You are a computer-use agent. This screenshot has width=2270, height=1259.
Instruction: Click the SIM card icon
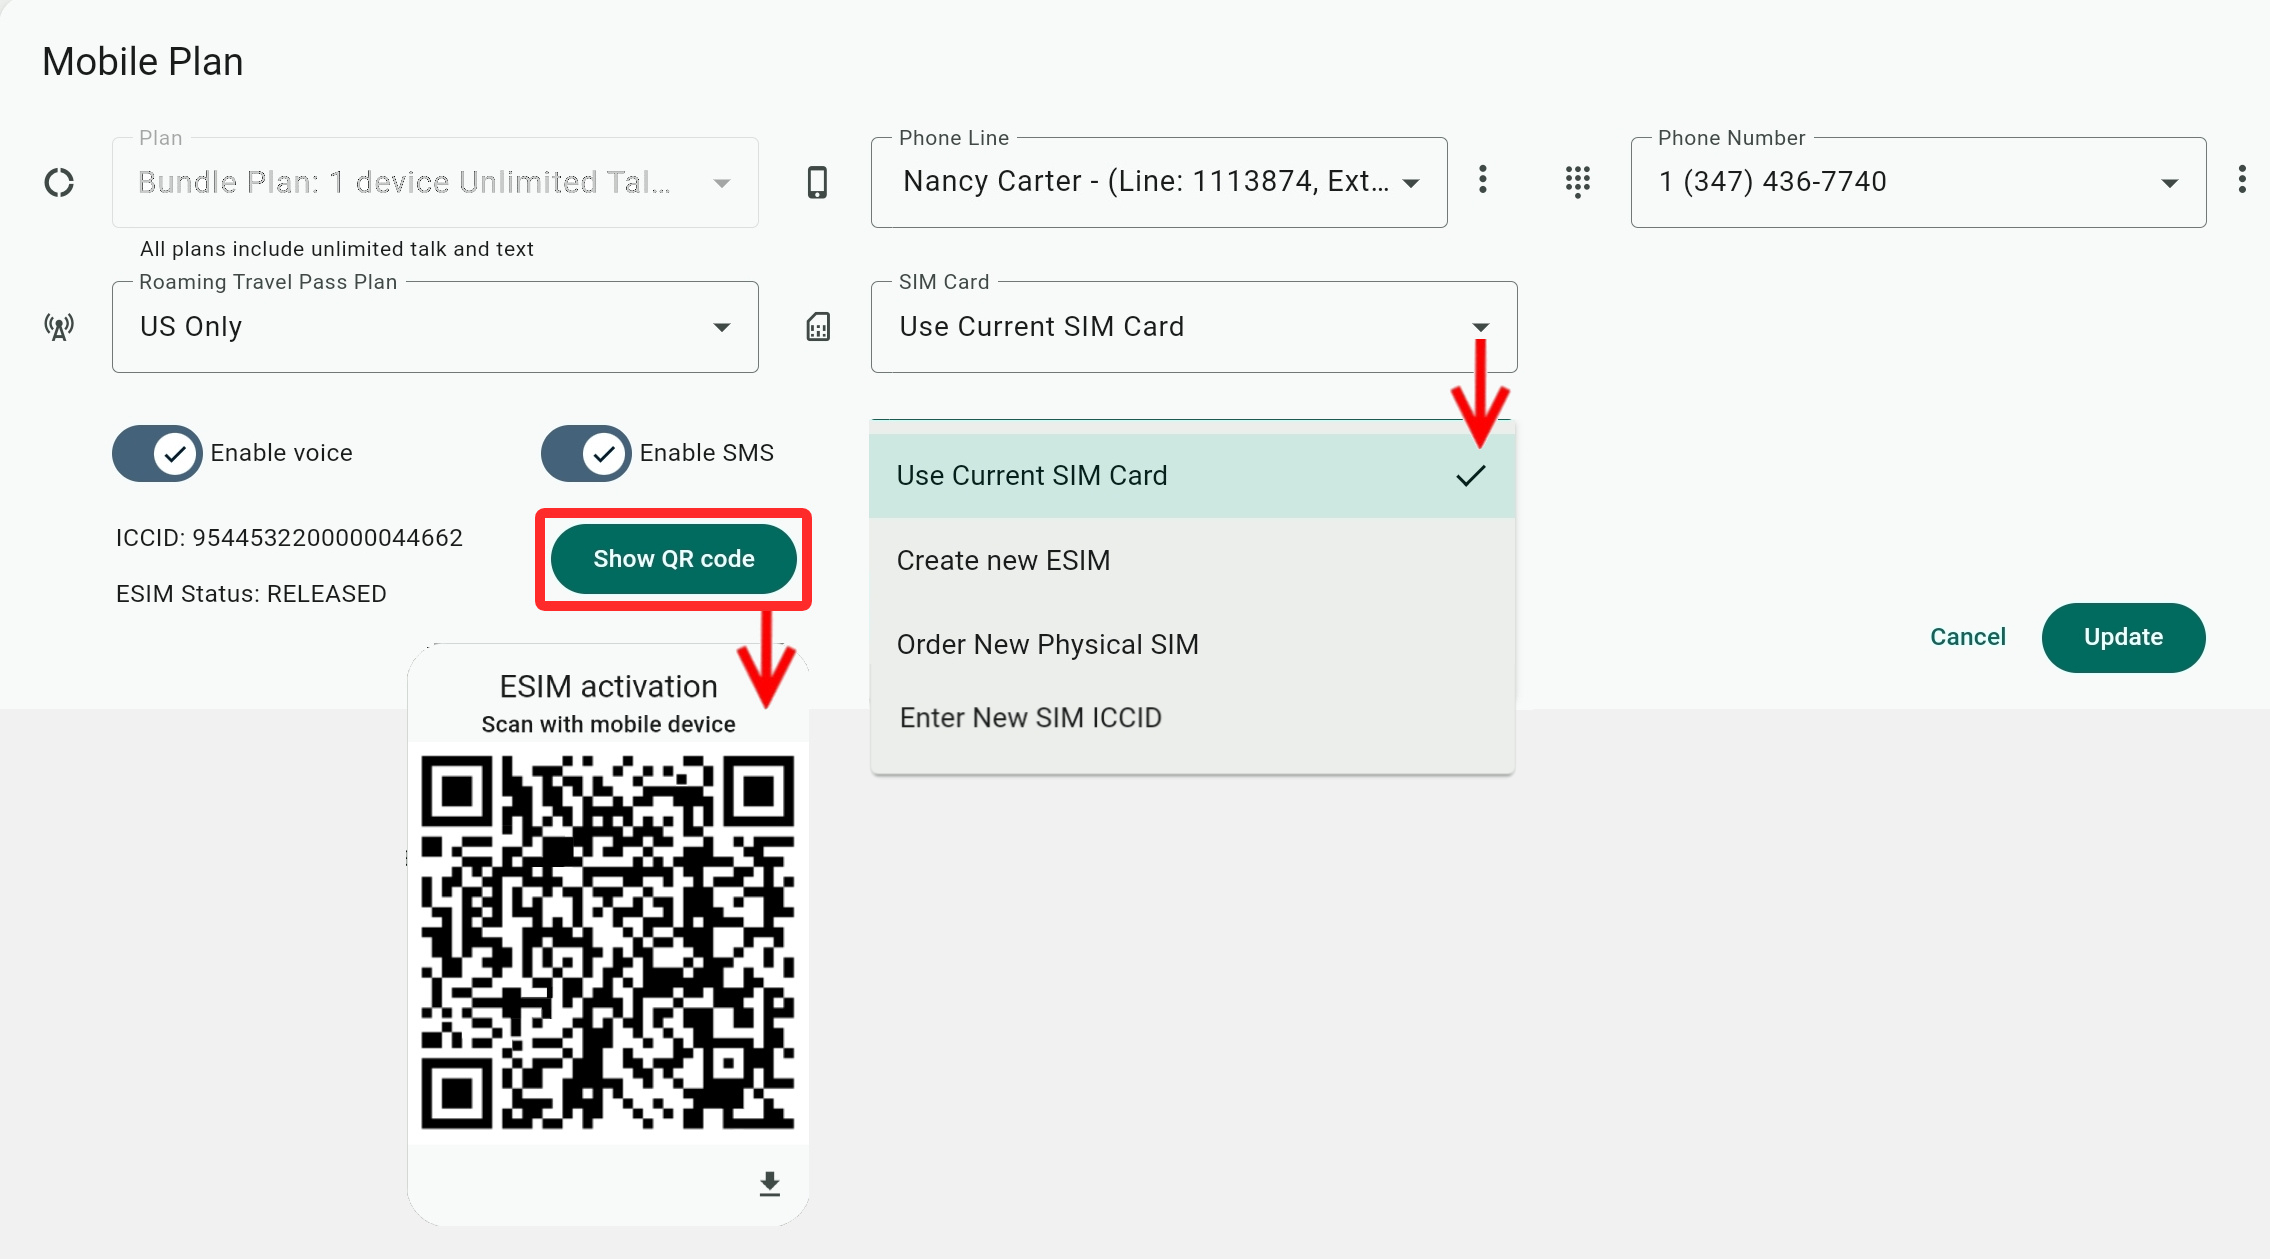point(818,327)
